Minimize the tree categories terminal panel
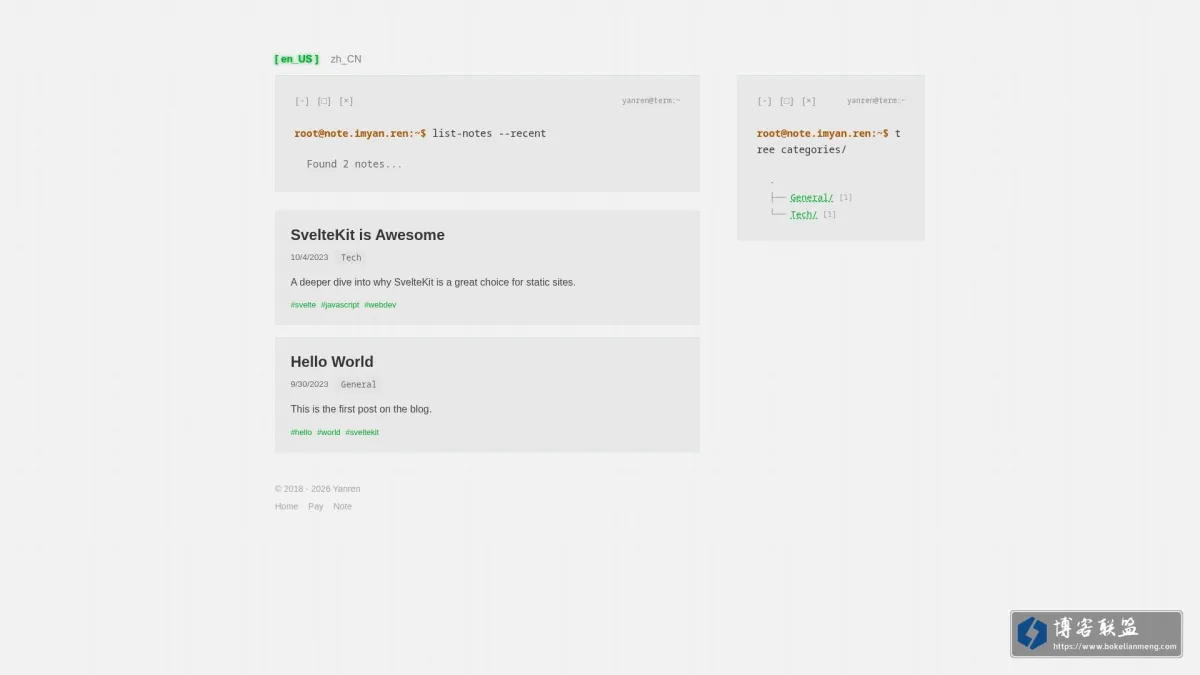 pyautogui.click(x=765, y=101)
